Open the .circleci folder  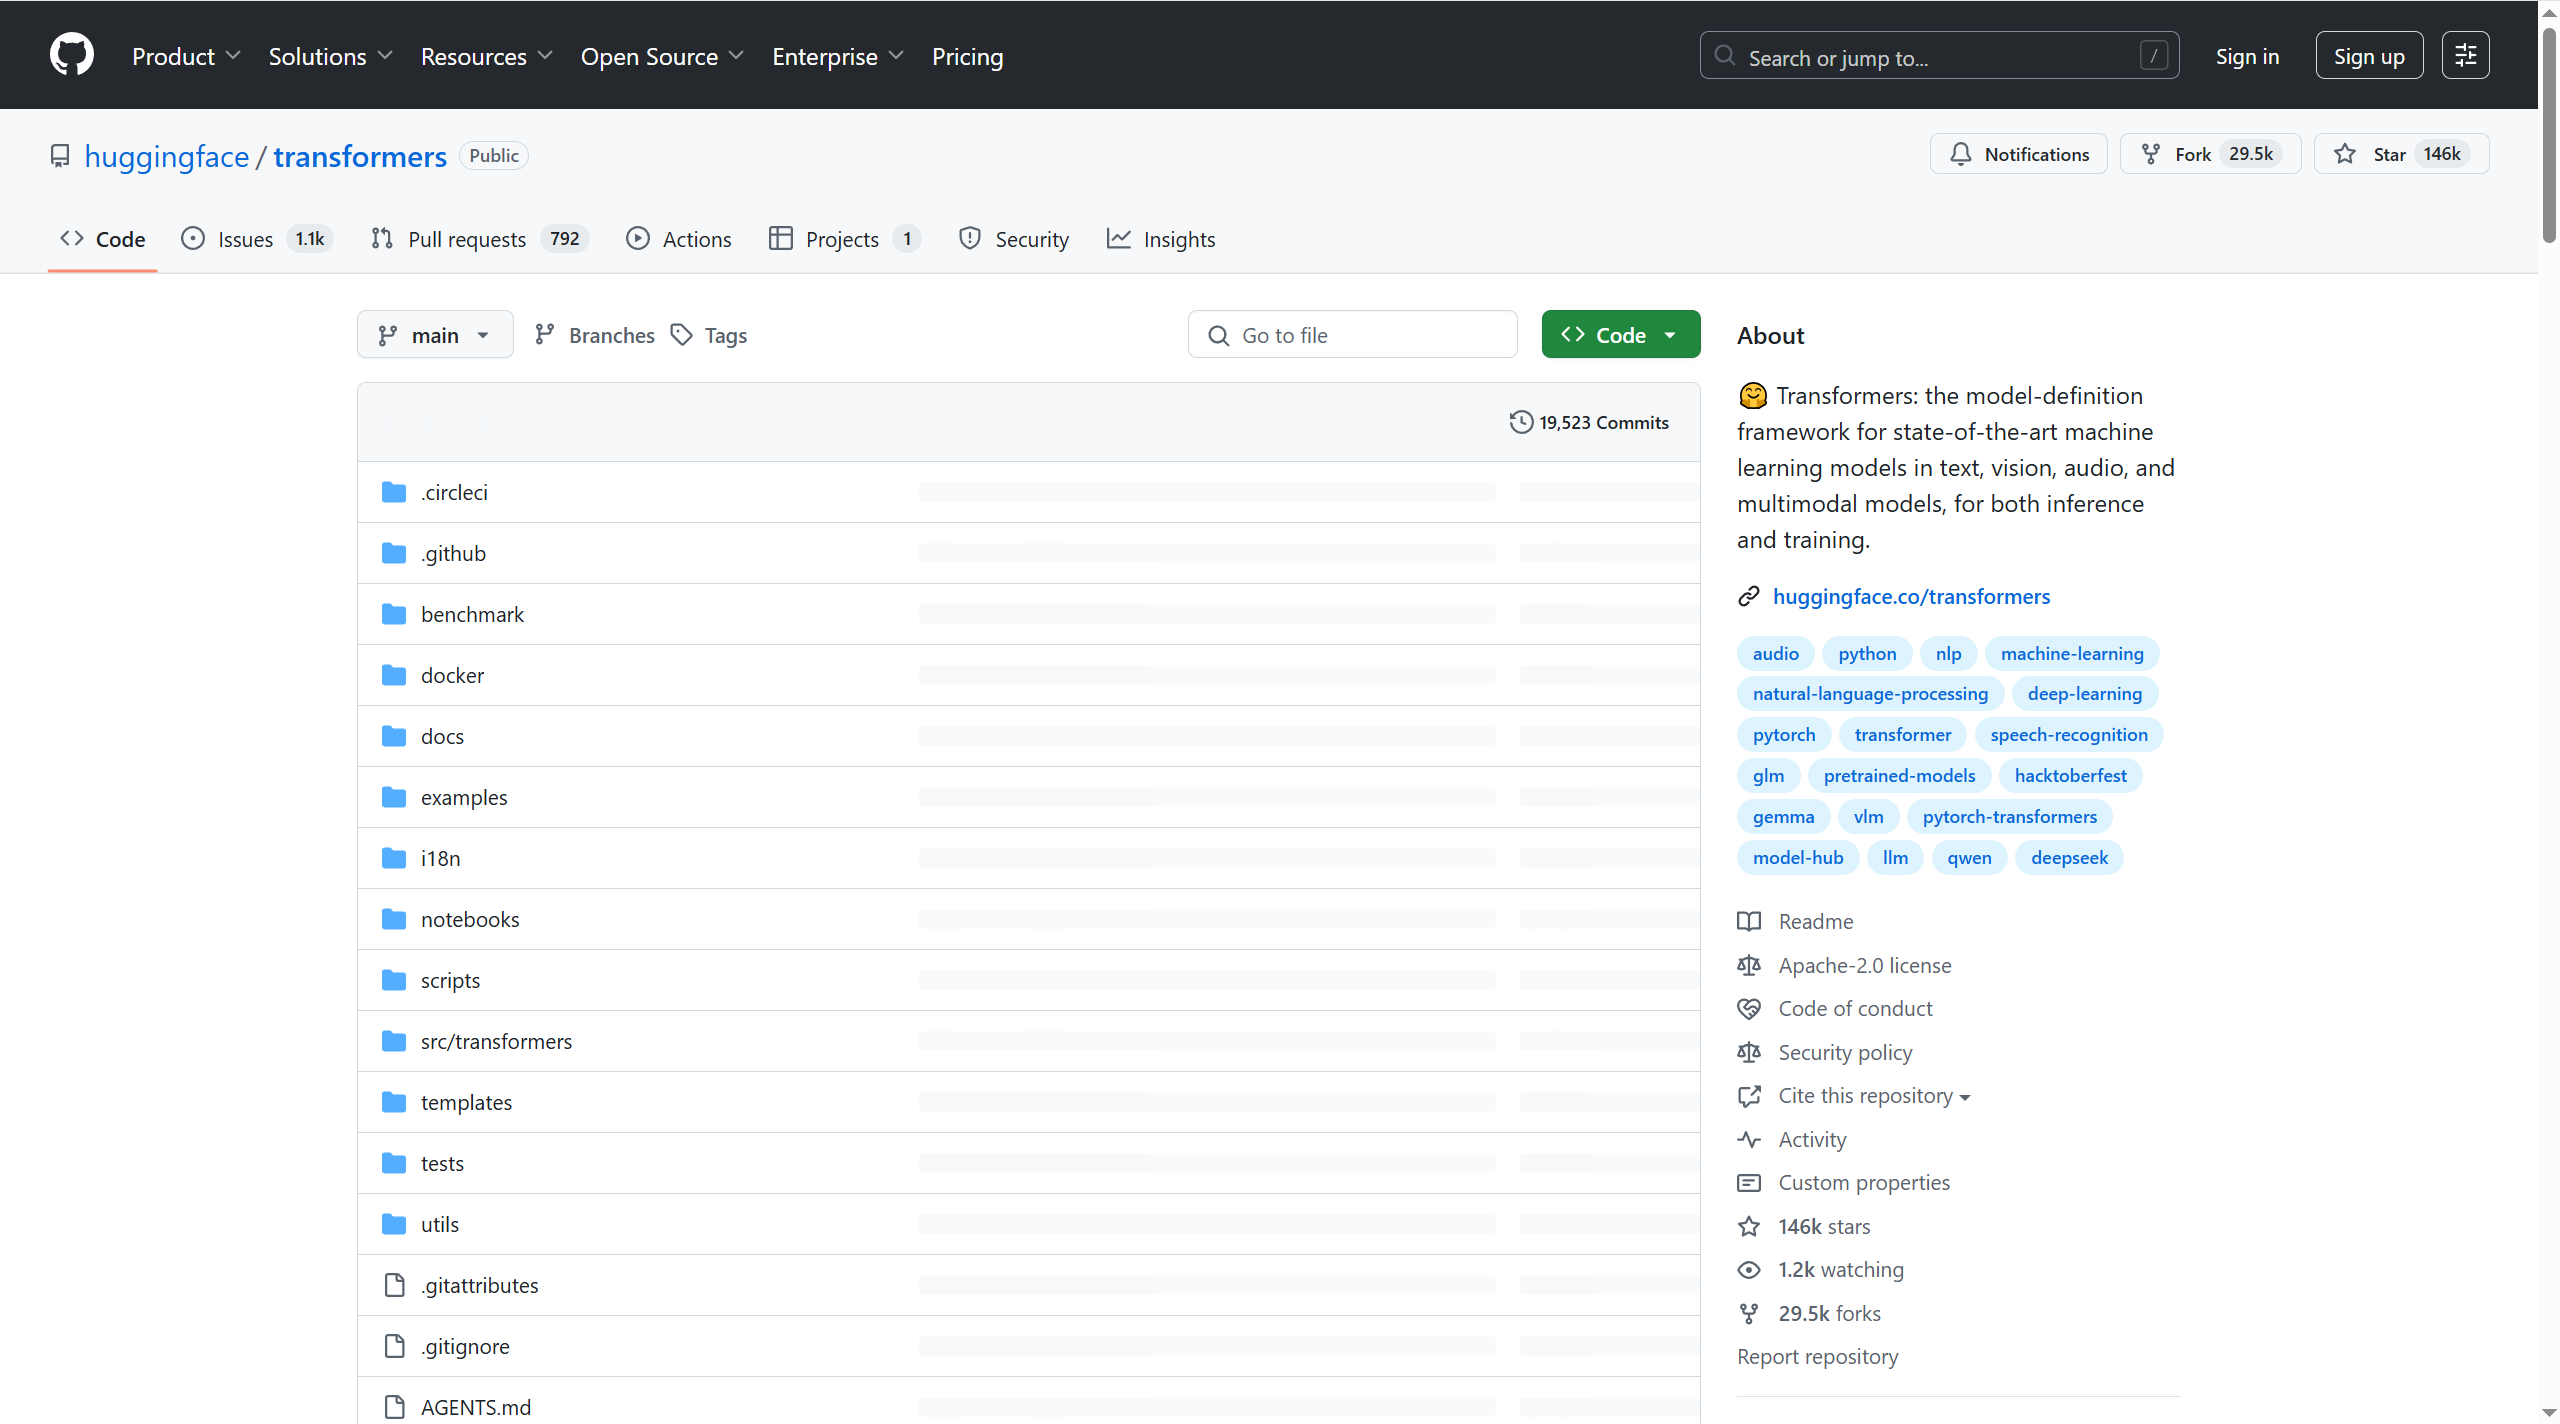pyautogui.click(x=454, y=492)
